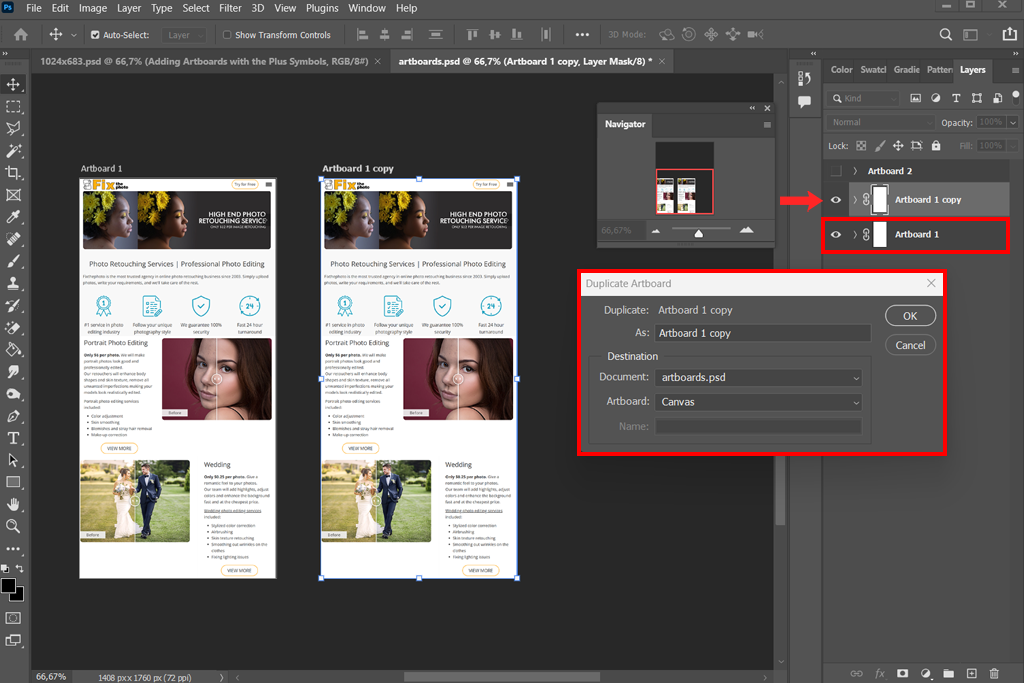Enable Show Transform Controls checkbox

click(227, 35)
